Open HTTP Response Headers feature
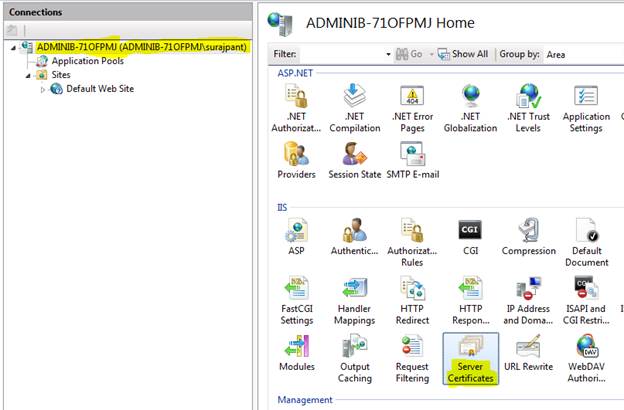The image size is (624, 410). tap(470, 301)
